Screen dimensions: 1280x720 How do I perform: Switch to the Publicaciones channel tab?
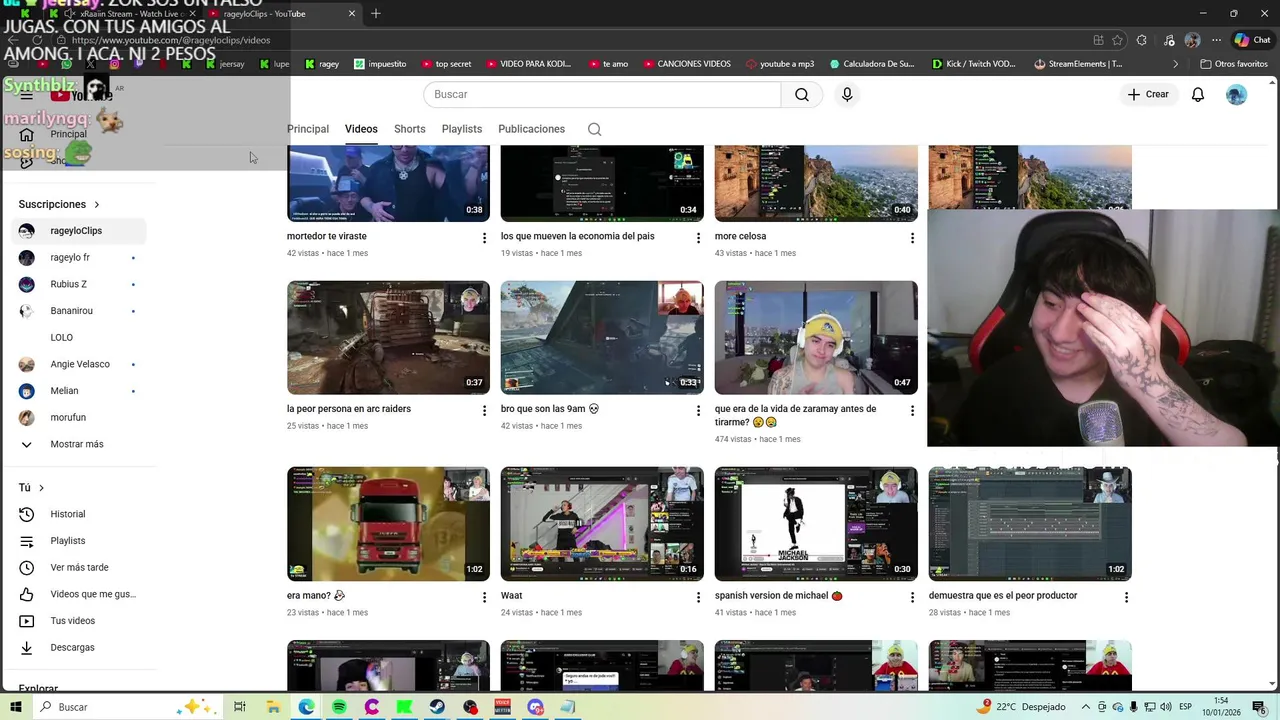tap(532, 129)
